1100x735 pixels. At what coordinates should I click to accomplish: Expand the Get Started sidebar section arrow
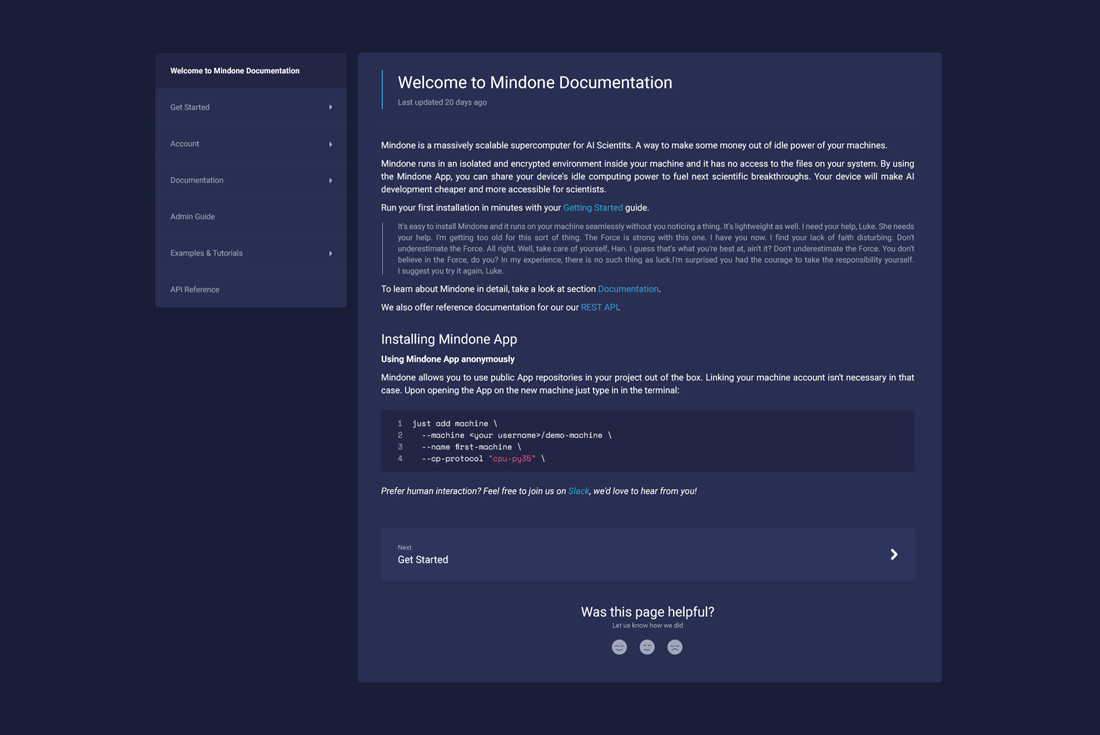coord(330,107)
